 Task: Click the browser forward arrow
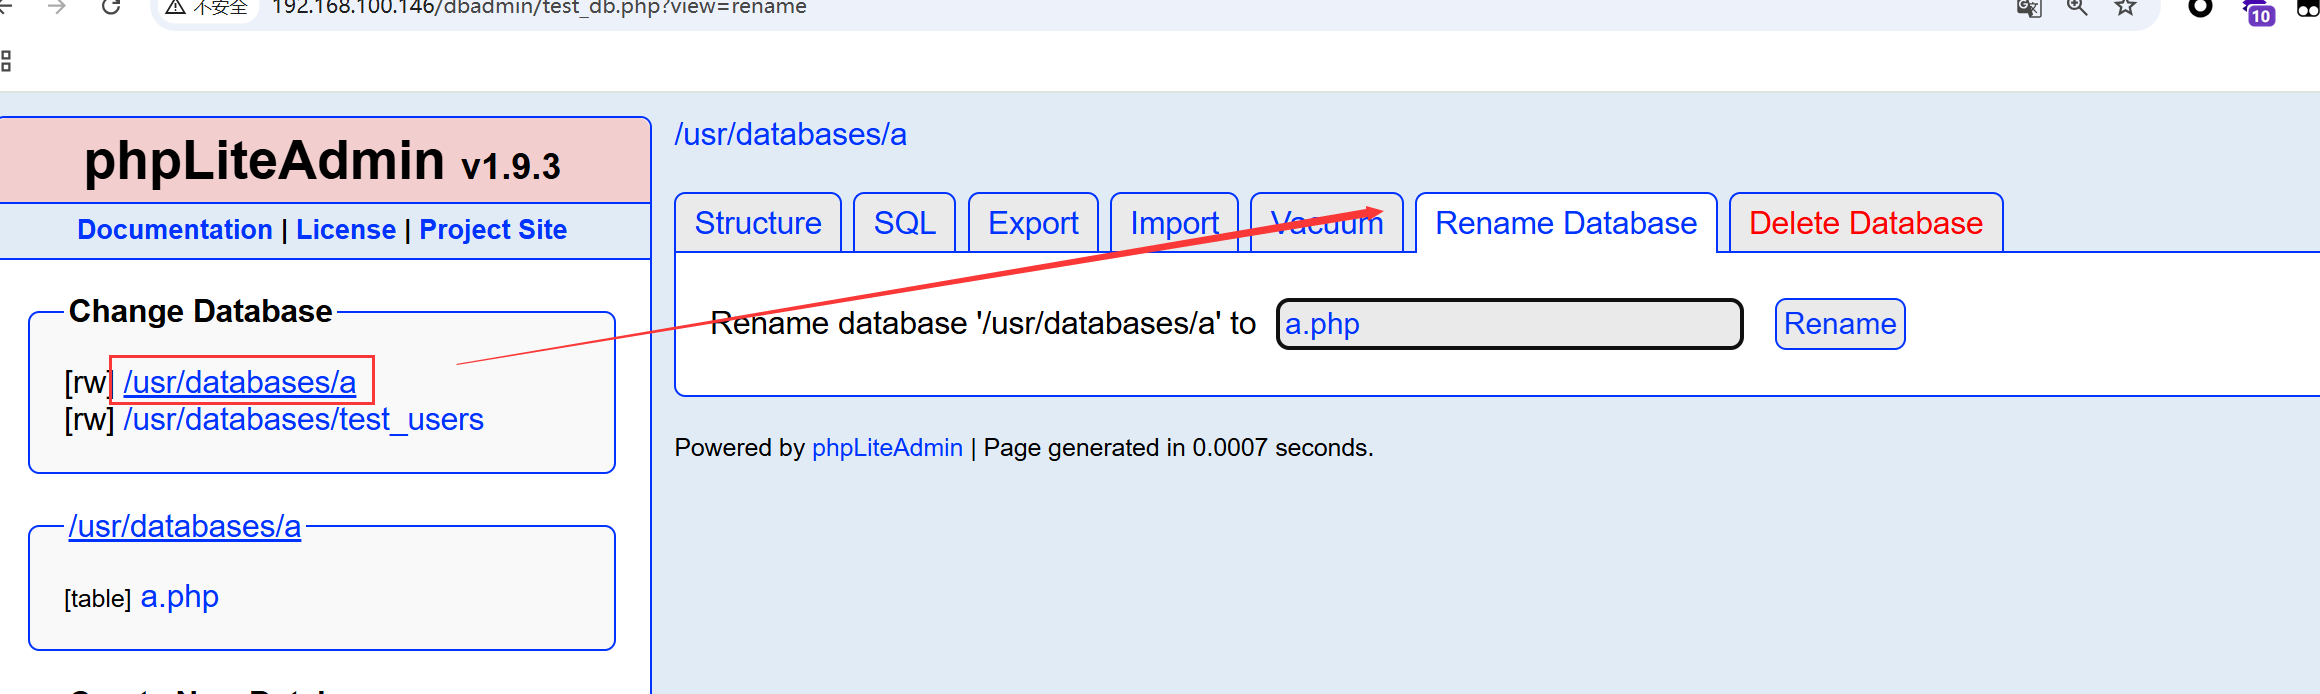(x=57, y=7)
